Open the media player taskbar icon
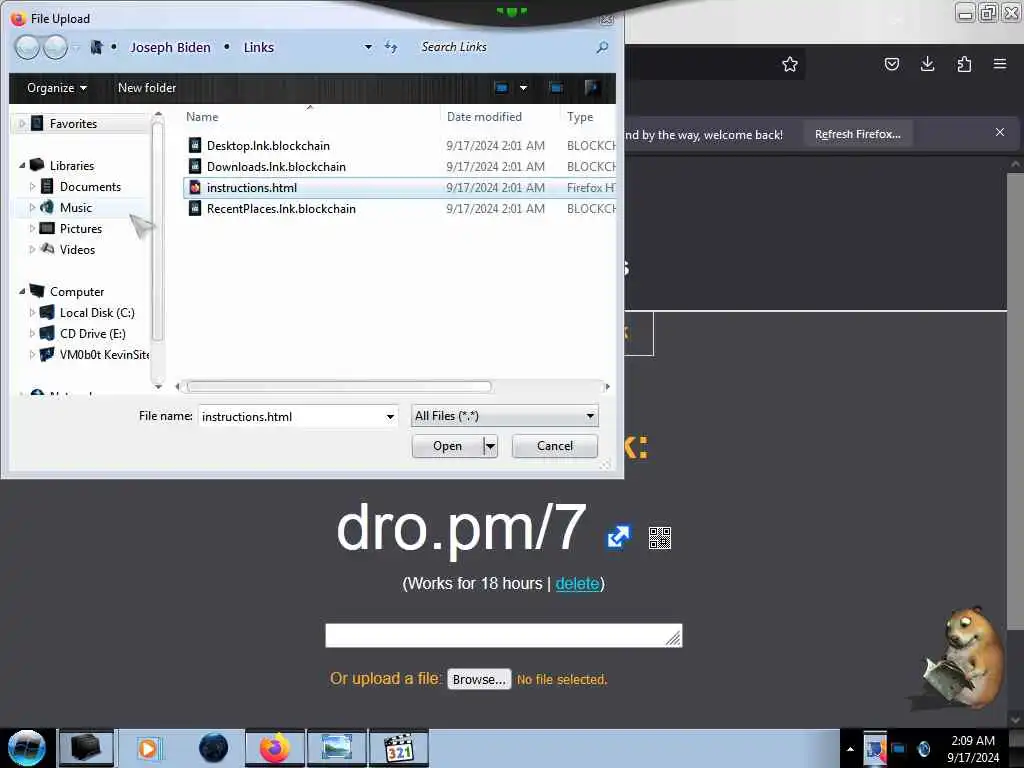Viewport: 1024px width, 768px height. tap(148, 748)
